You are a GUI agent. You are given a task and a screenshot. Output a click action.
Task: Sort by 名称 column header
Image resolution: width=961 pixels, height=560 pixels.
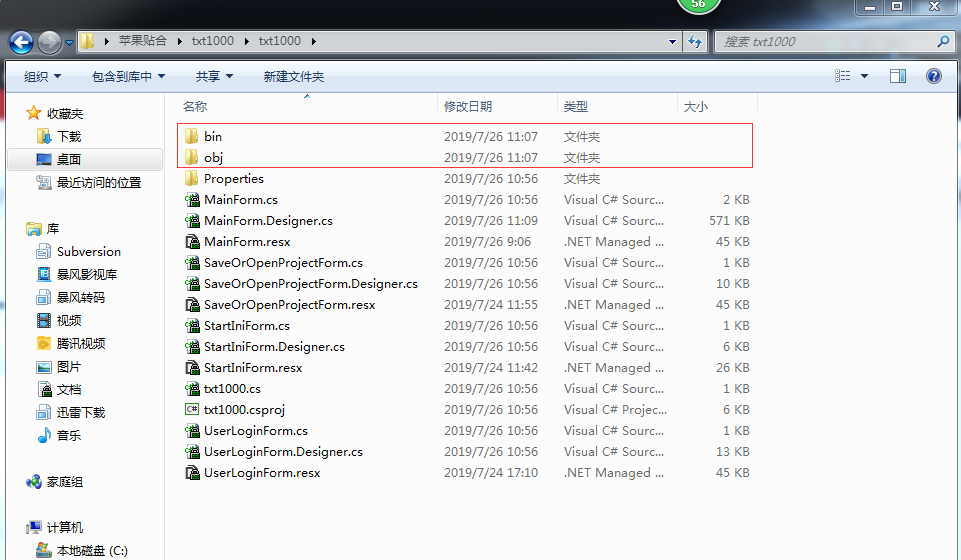coord(195,107)
